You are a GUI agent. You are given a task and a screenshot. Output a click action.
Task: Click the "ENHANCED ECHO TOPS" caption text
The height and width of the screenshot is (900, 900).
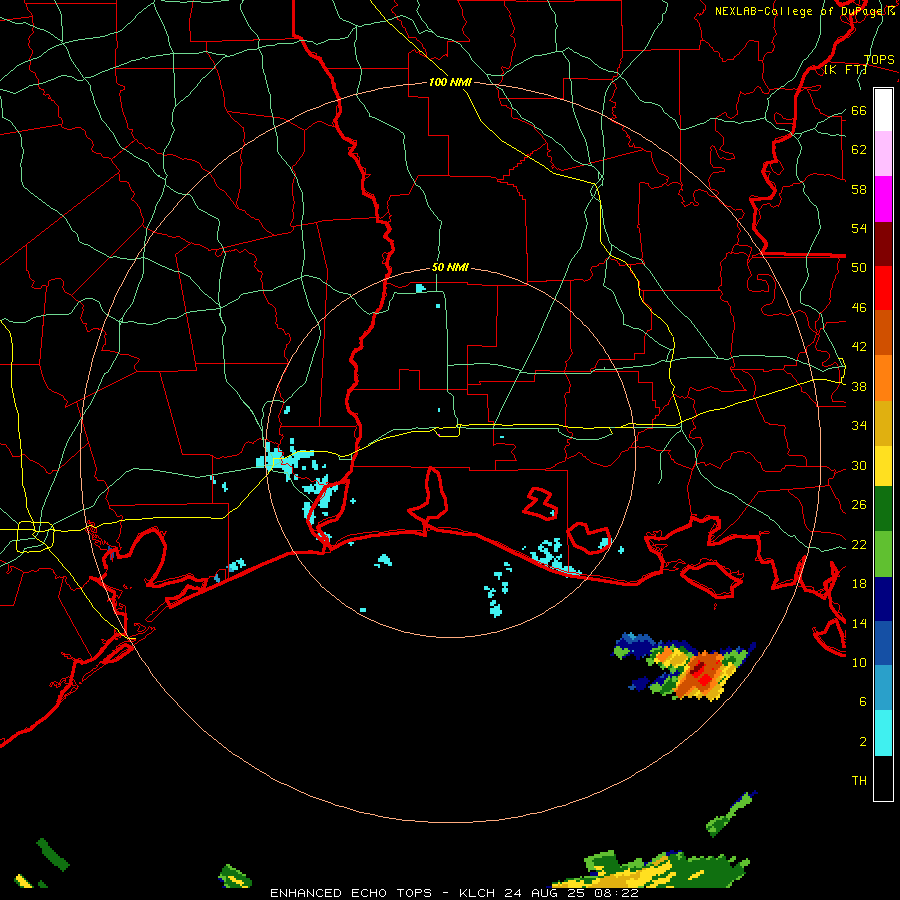pyautogui.click(x=351, y=893)
